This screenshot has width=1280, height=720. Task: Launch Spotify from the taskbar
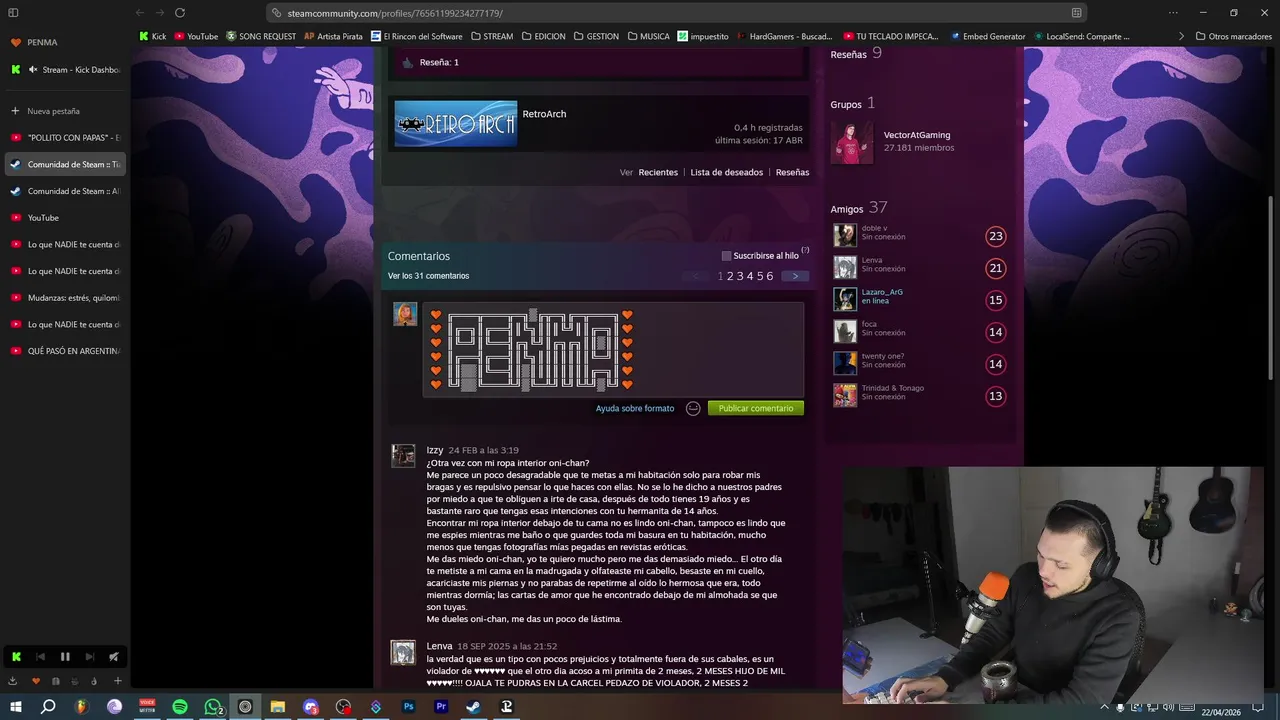tap(180, 707)
